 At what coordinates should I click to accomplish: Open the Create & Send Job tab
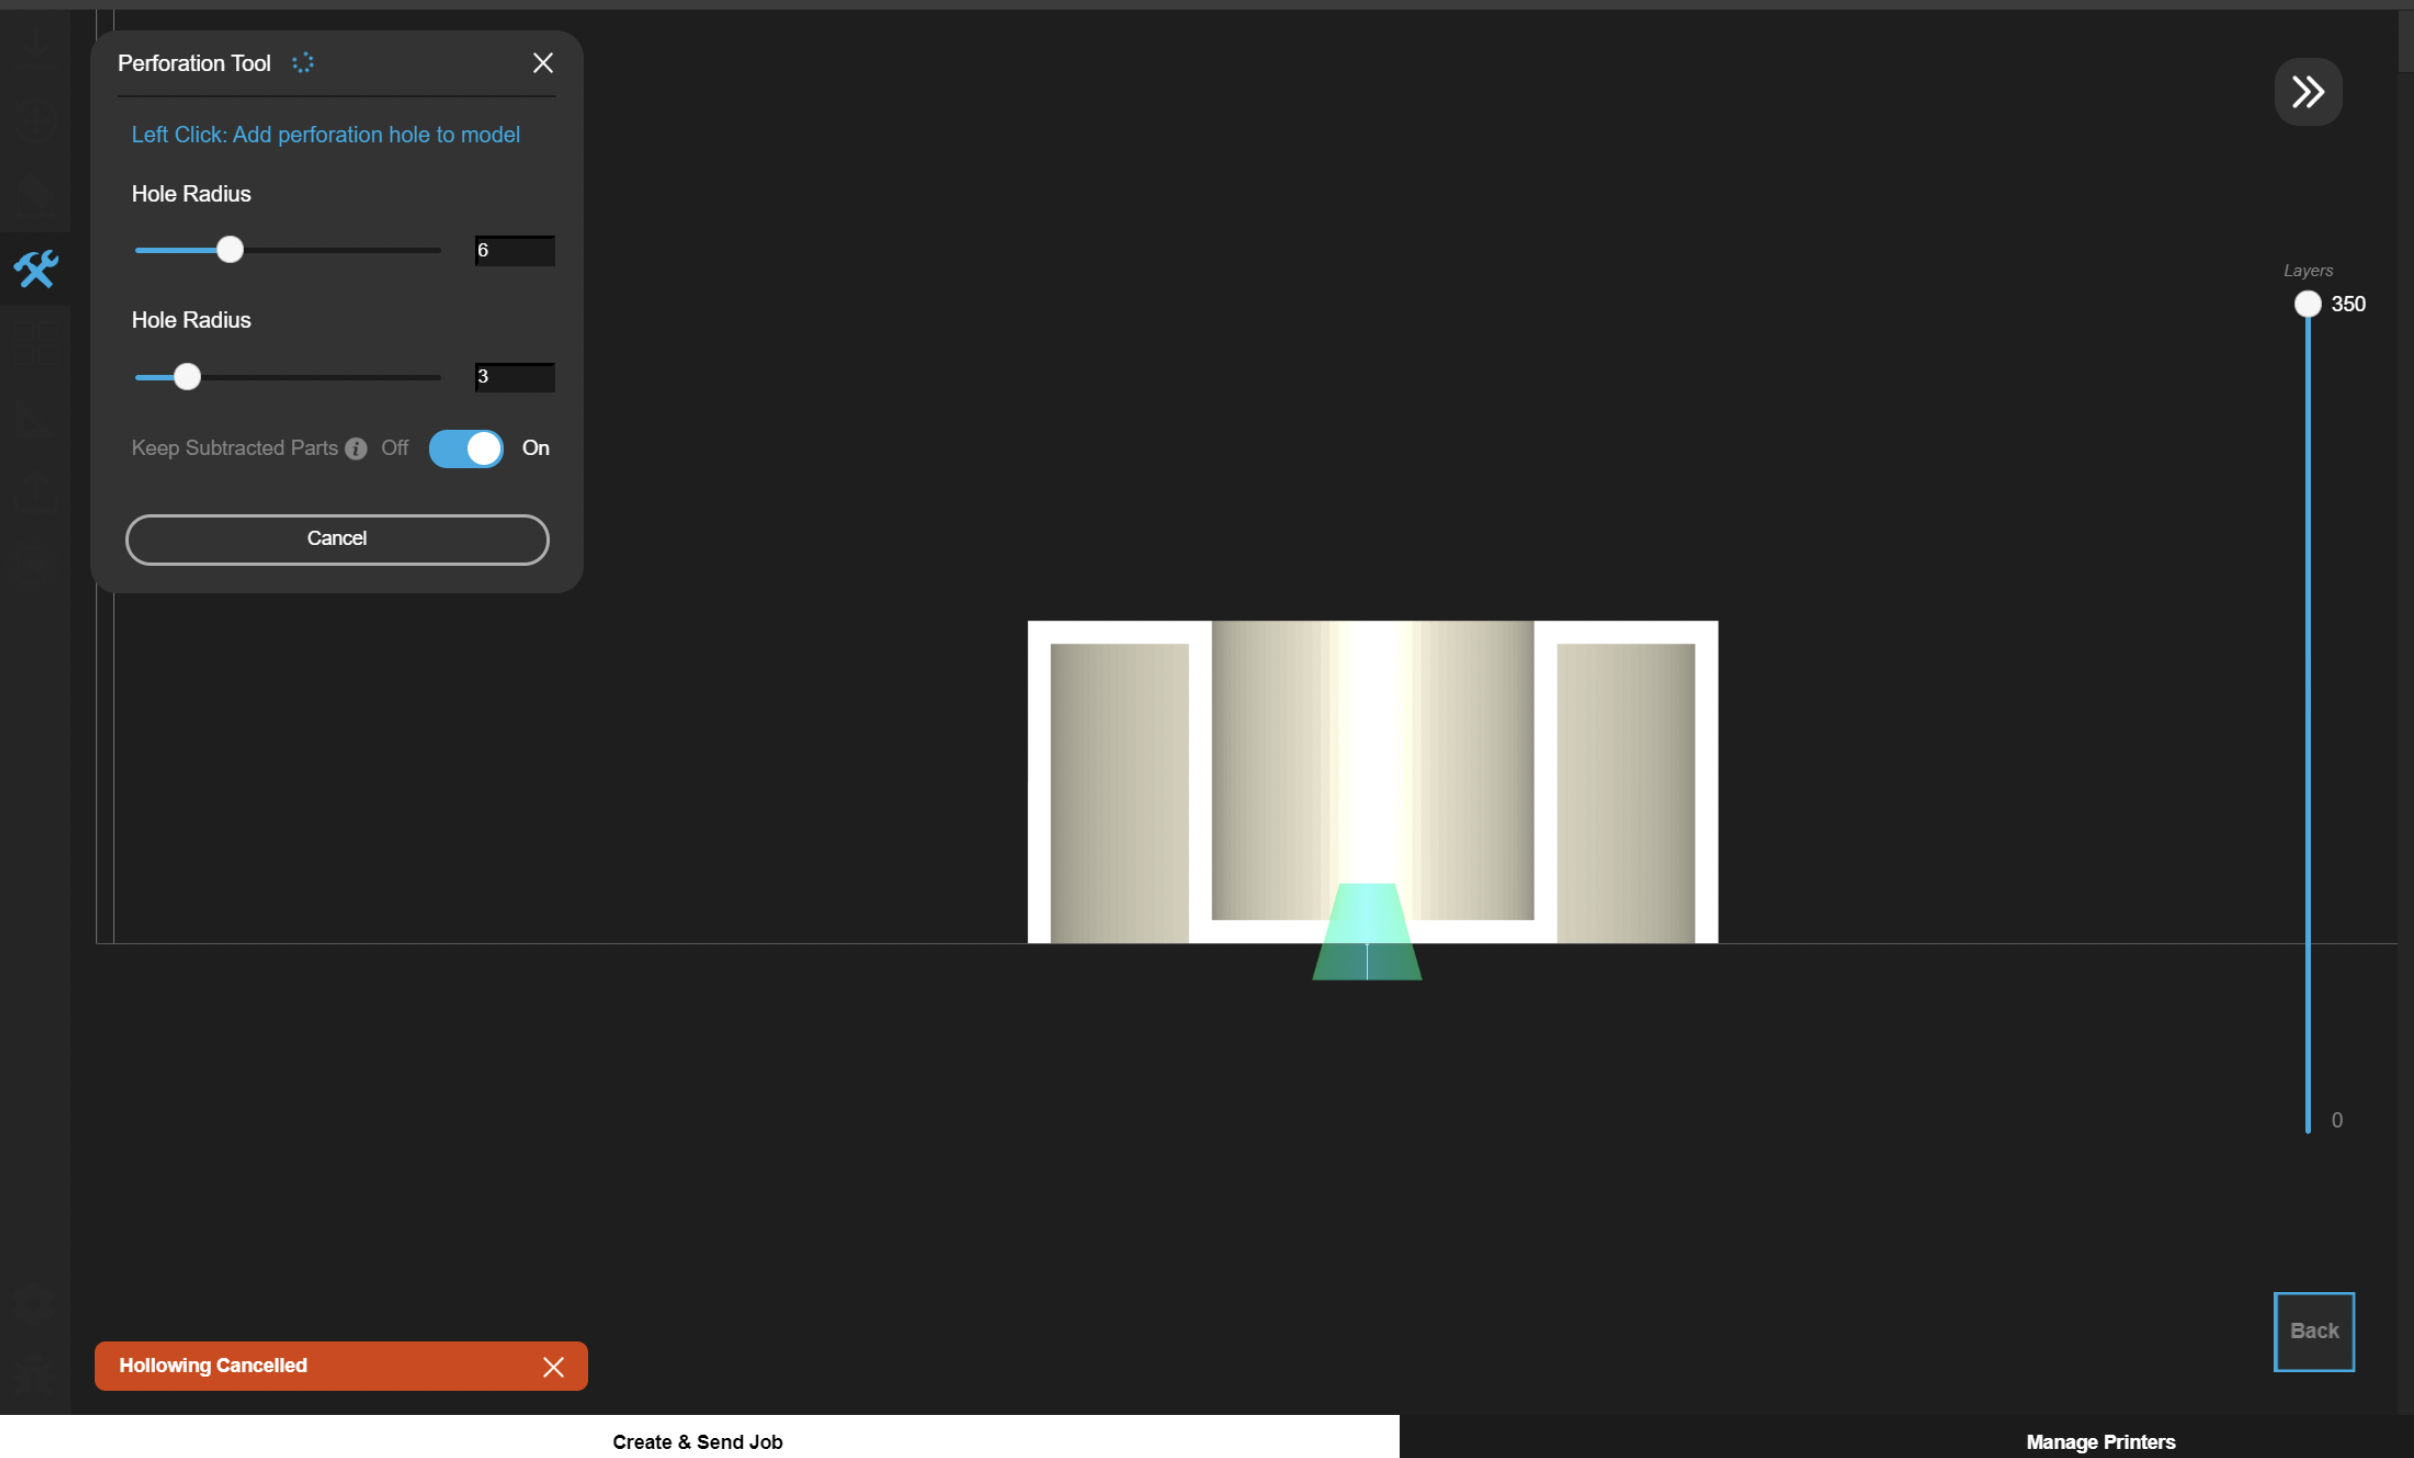pos(698,1441)
